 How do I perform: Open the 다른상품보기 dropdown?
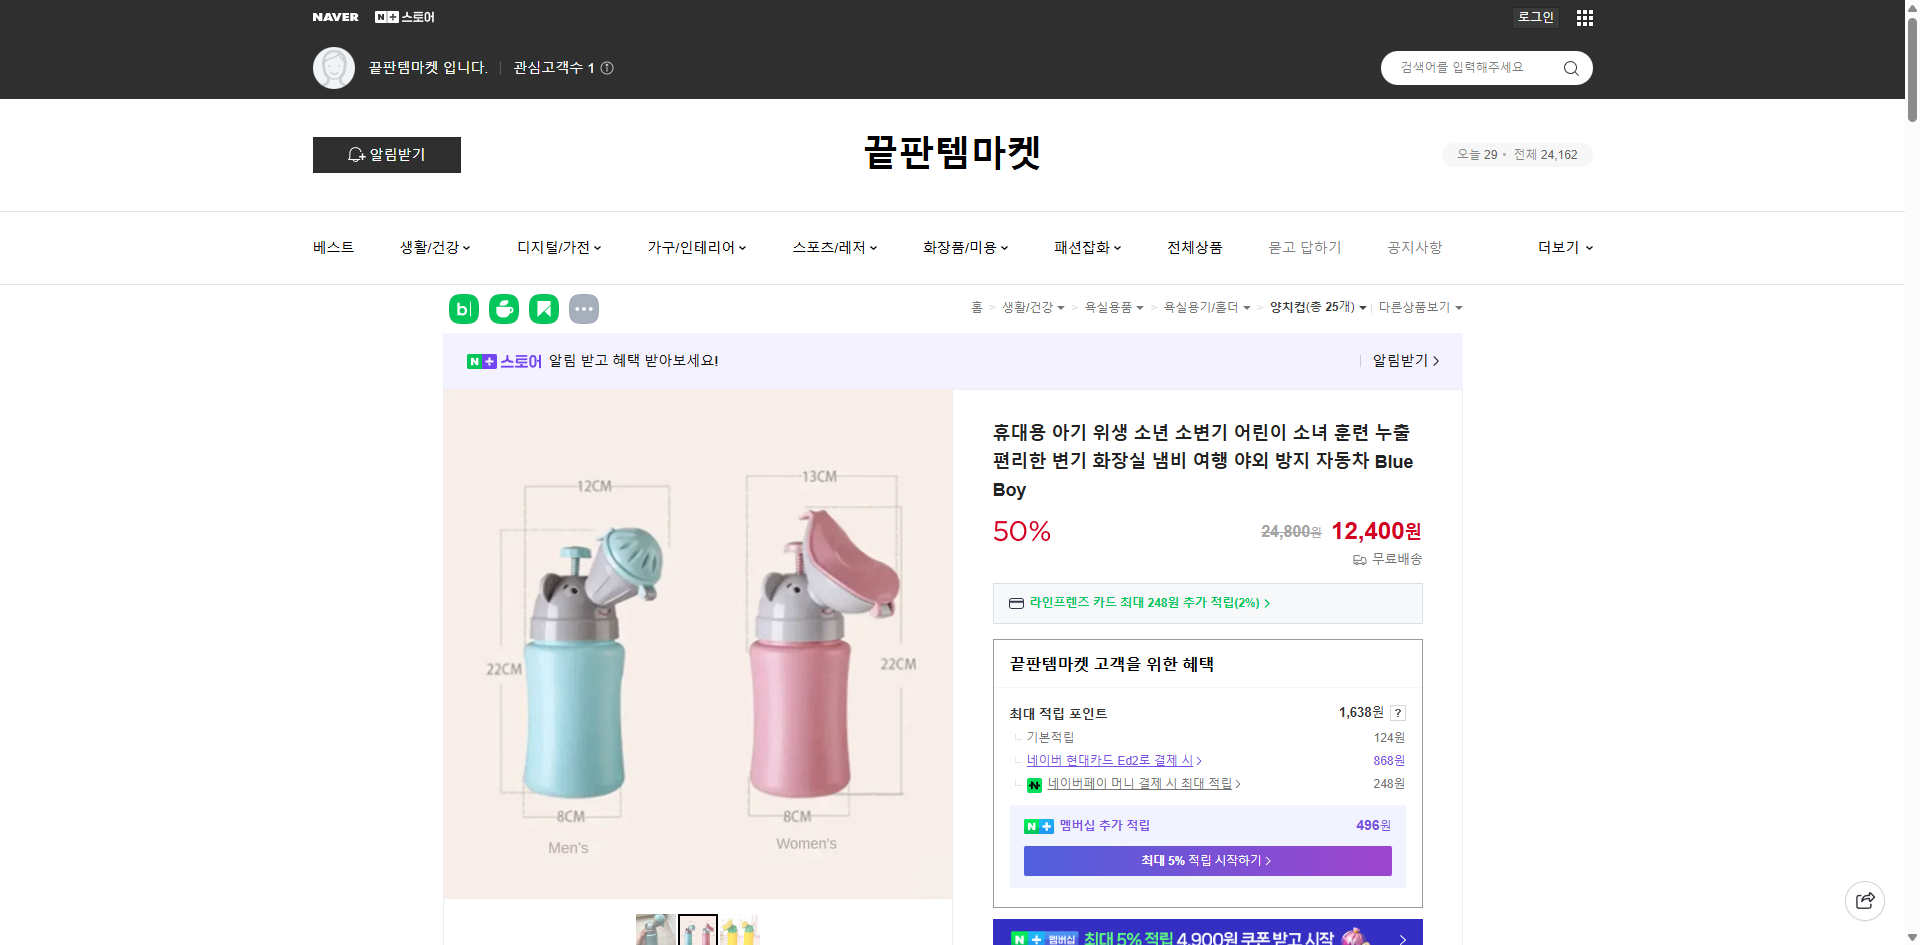coord(1420,307)
